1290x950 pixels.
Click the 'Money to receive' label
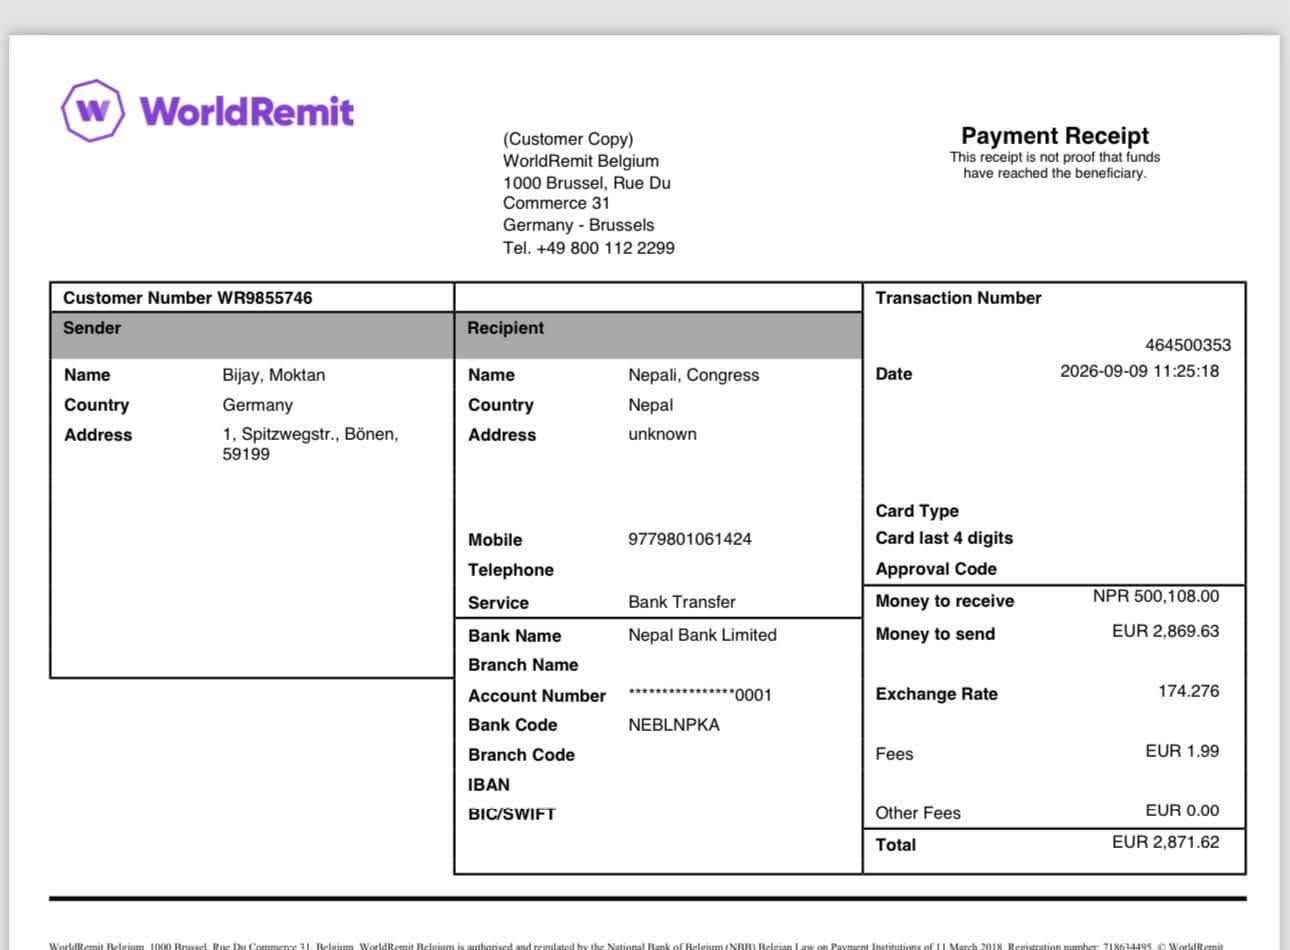click(945, 601)
